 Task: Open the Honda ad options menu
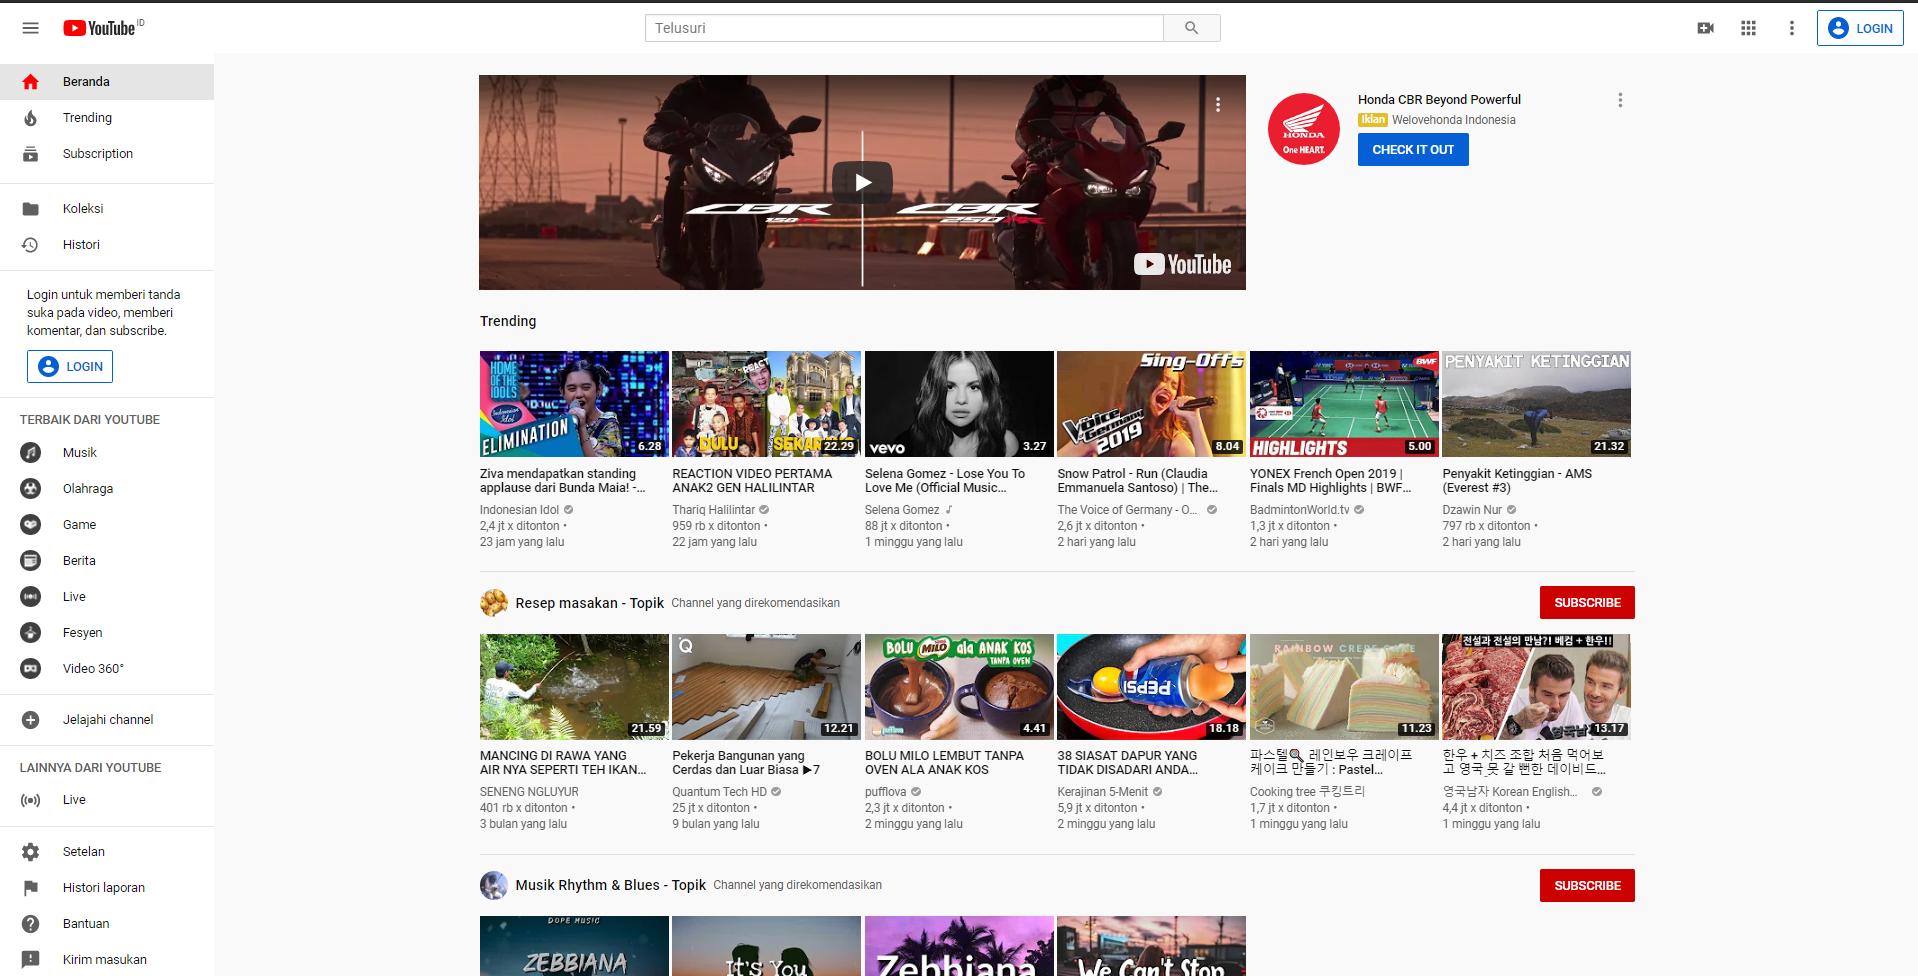(x=1620, y=100)
